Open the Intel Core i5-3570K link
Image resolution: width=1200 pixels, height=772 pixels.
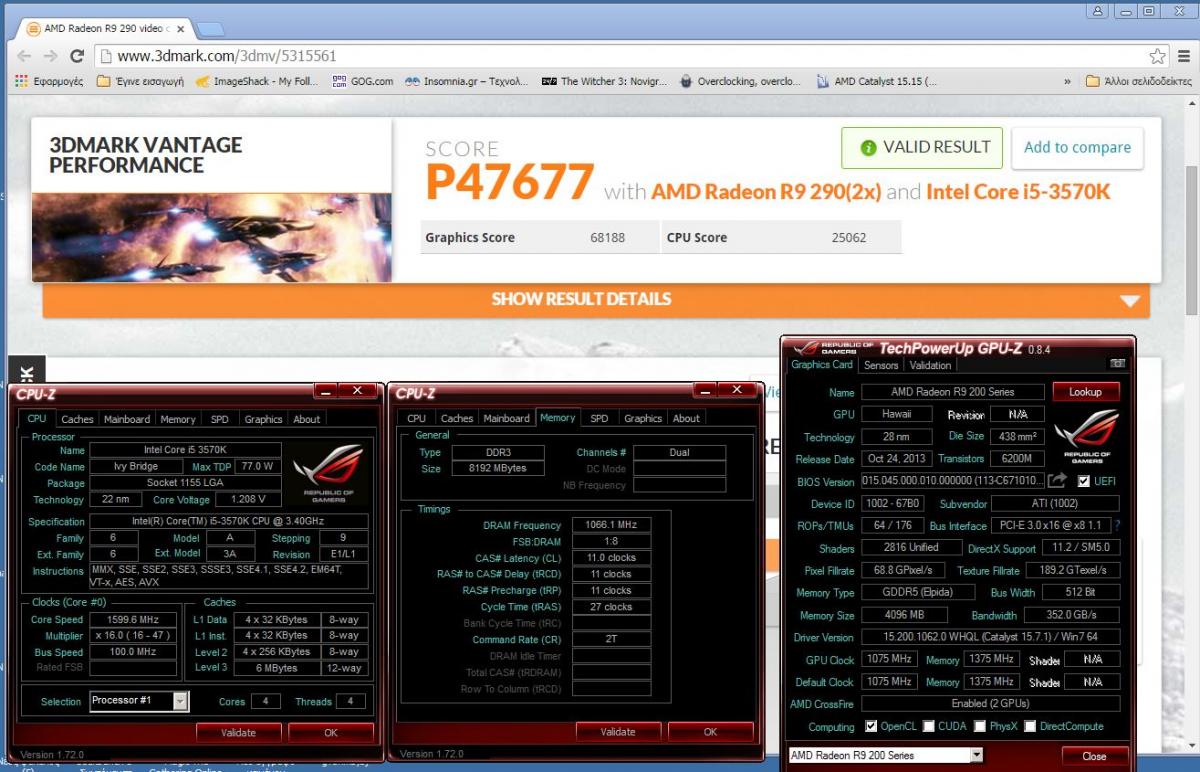click(1018, 191)
